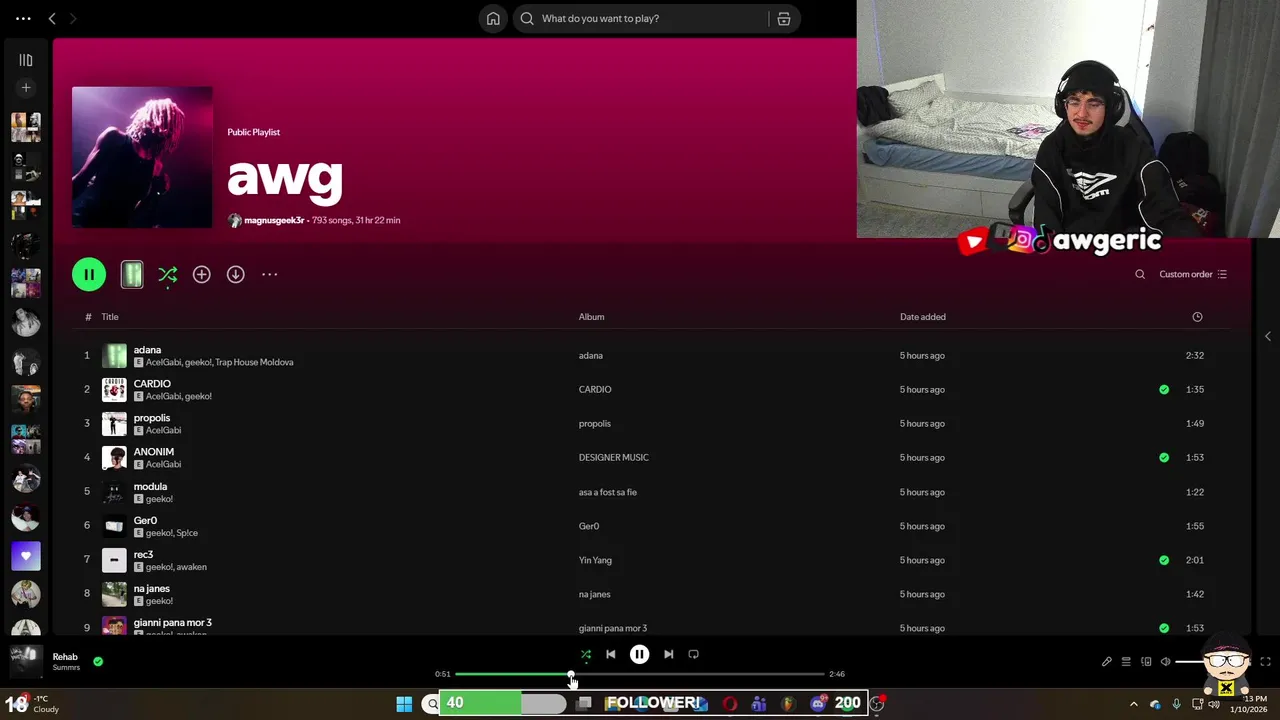Click the saved checkmark on gianni pana mor 3
Screen dimensions: 1280x720
point(1164,628)
